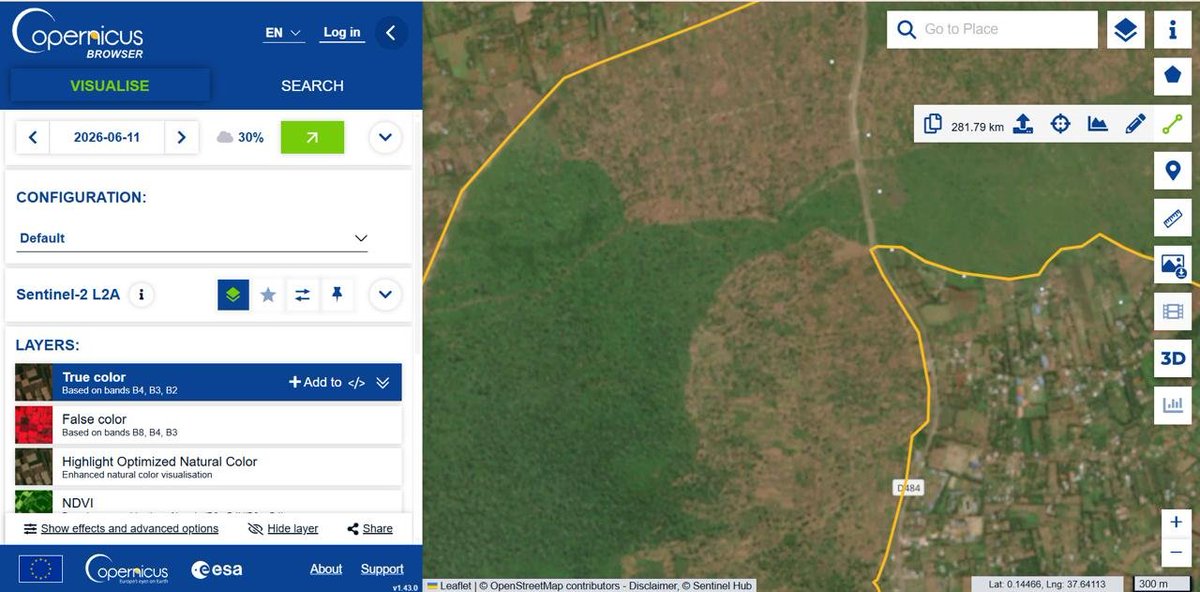The height and width of the screenshot is (592, 1200).
Task: Center map on the drawn line
Action: [x=1060, y=124]
